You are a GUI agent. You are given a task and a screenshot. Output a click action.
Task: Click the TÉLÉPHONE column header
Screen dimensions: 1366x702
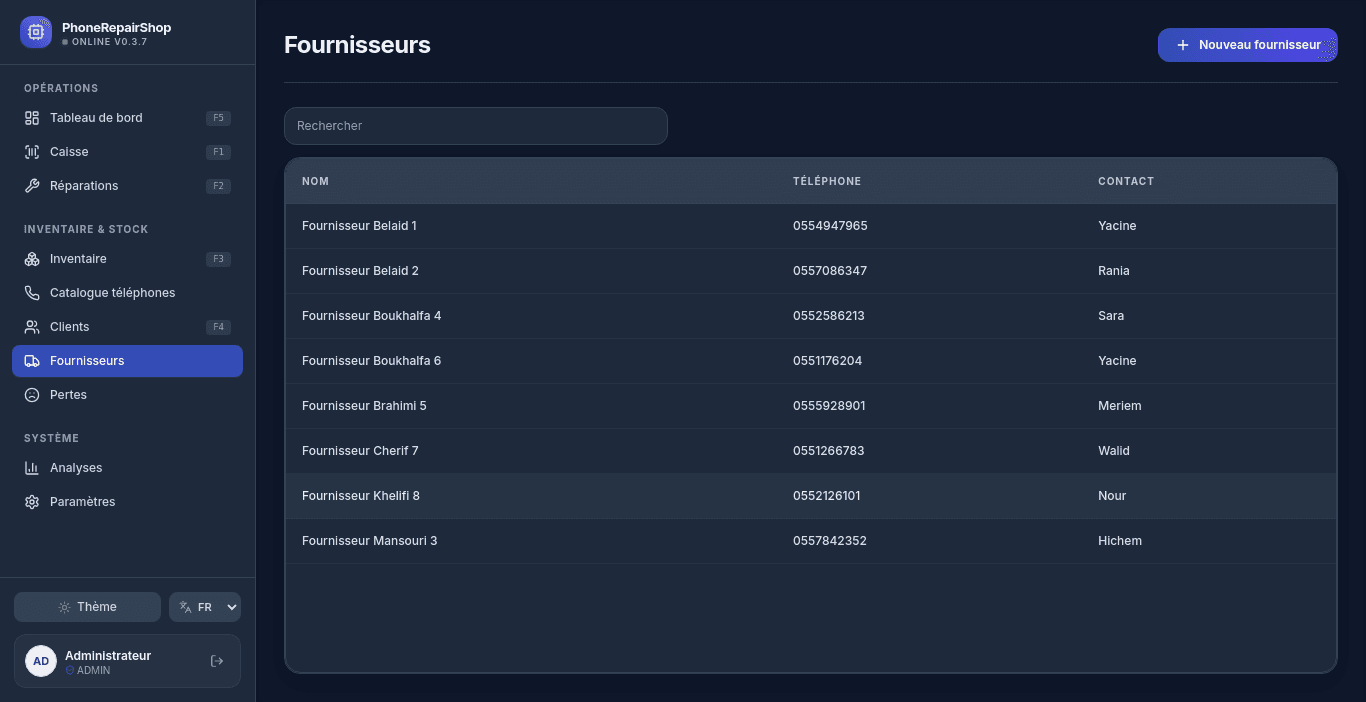tap(827, 181)
